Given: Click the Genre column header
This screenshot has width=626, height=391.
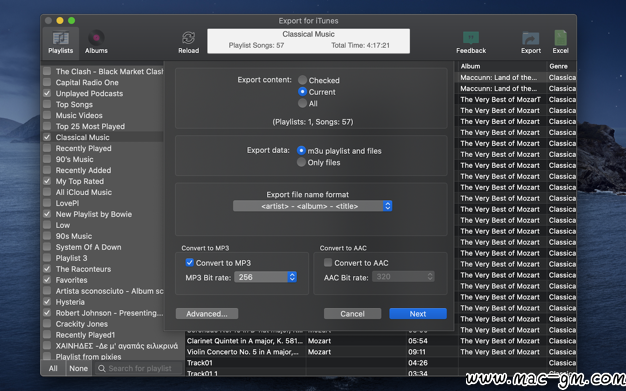Looking at the screenshot, I should point(558,66).
